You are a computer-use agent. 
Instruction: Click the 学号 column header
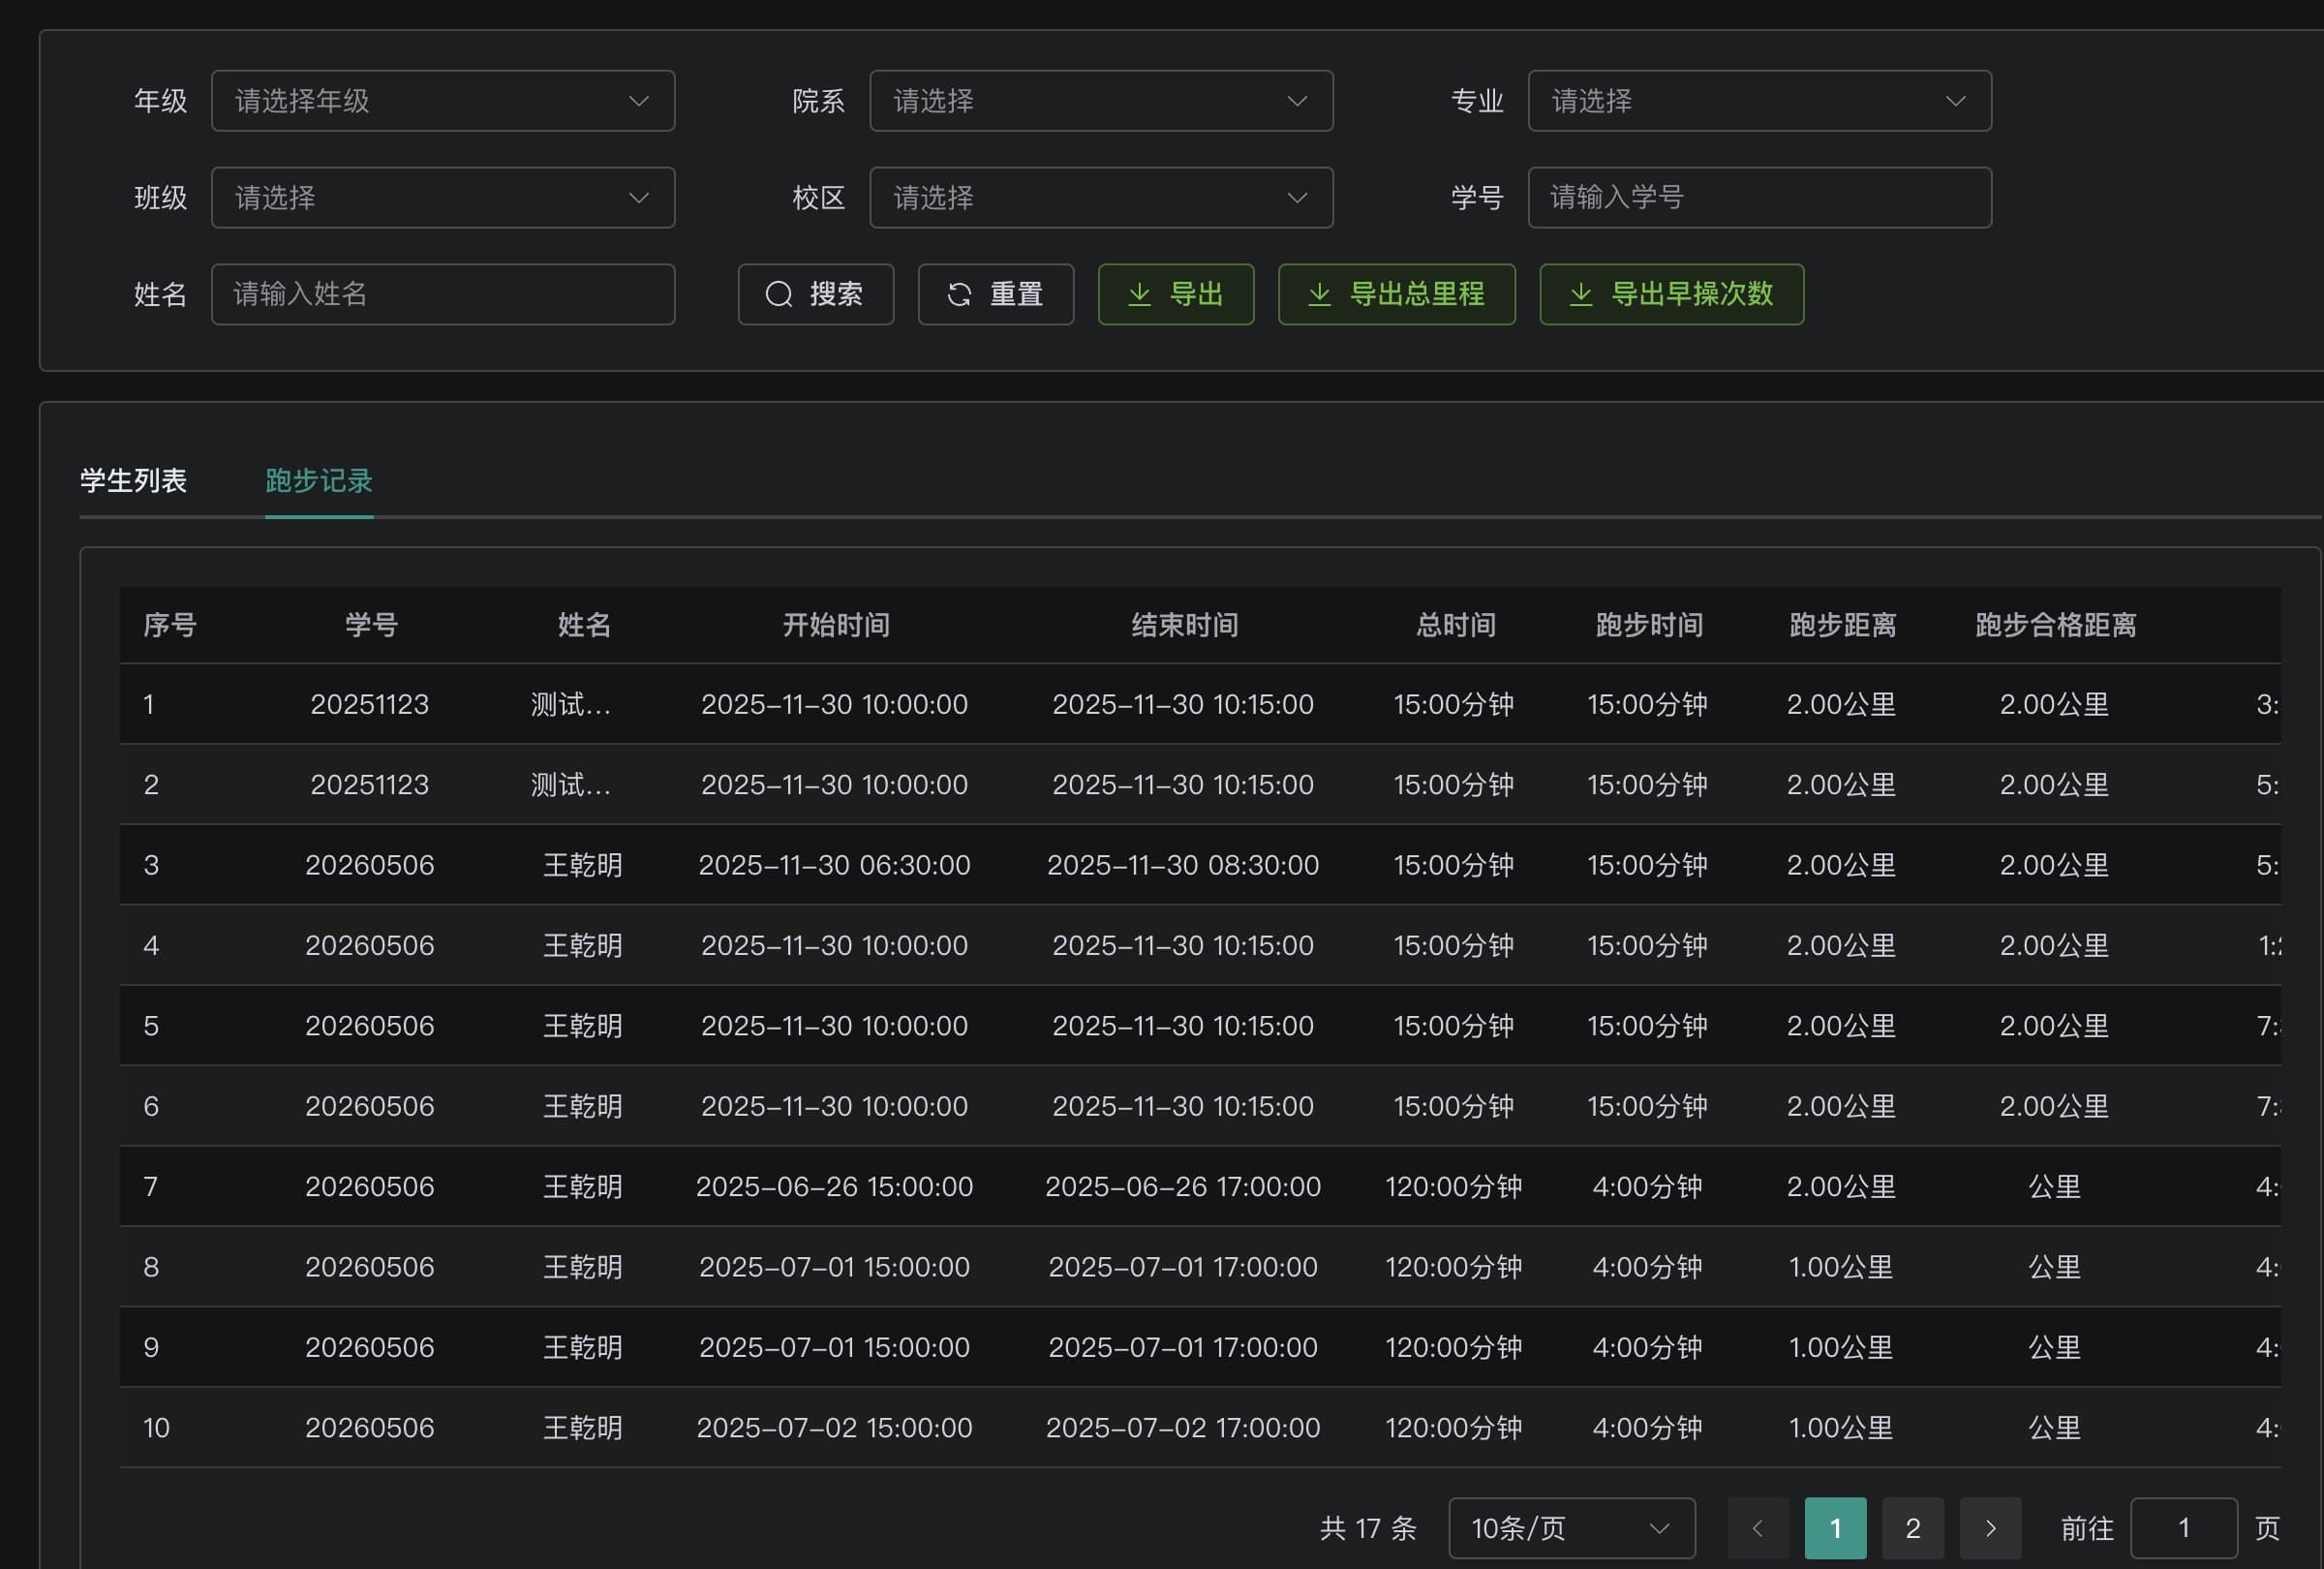coord(371,625)
